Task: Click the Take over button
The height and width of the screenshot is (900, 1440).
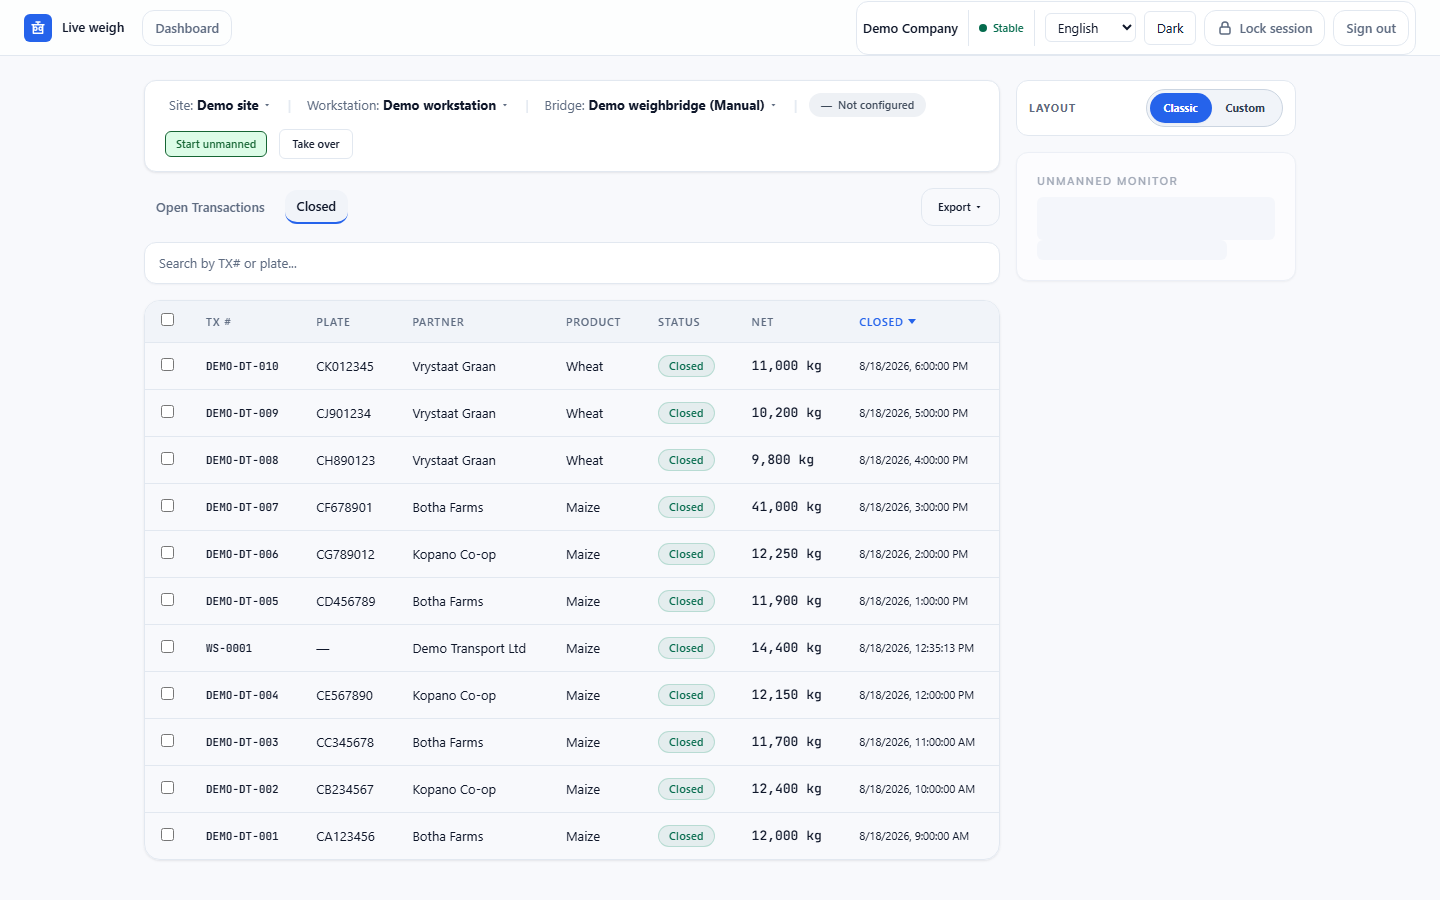Action: pyautogui.click(x=316, y=144)
